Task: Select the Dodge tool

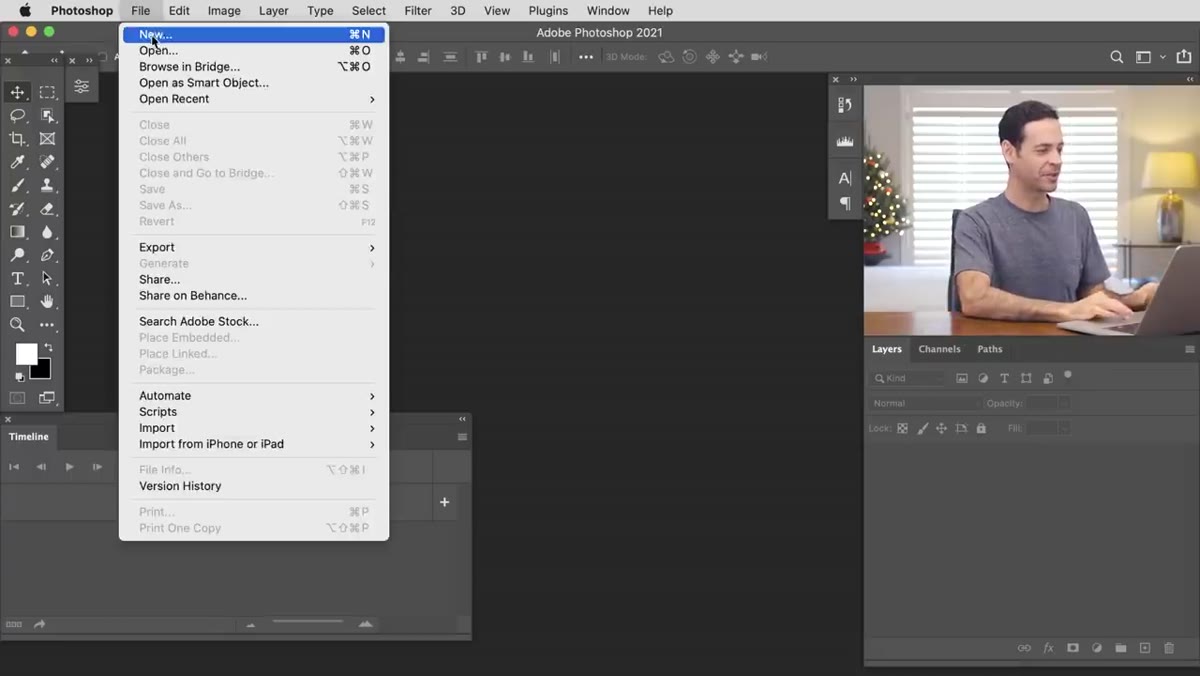Action: coord(18,255)
